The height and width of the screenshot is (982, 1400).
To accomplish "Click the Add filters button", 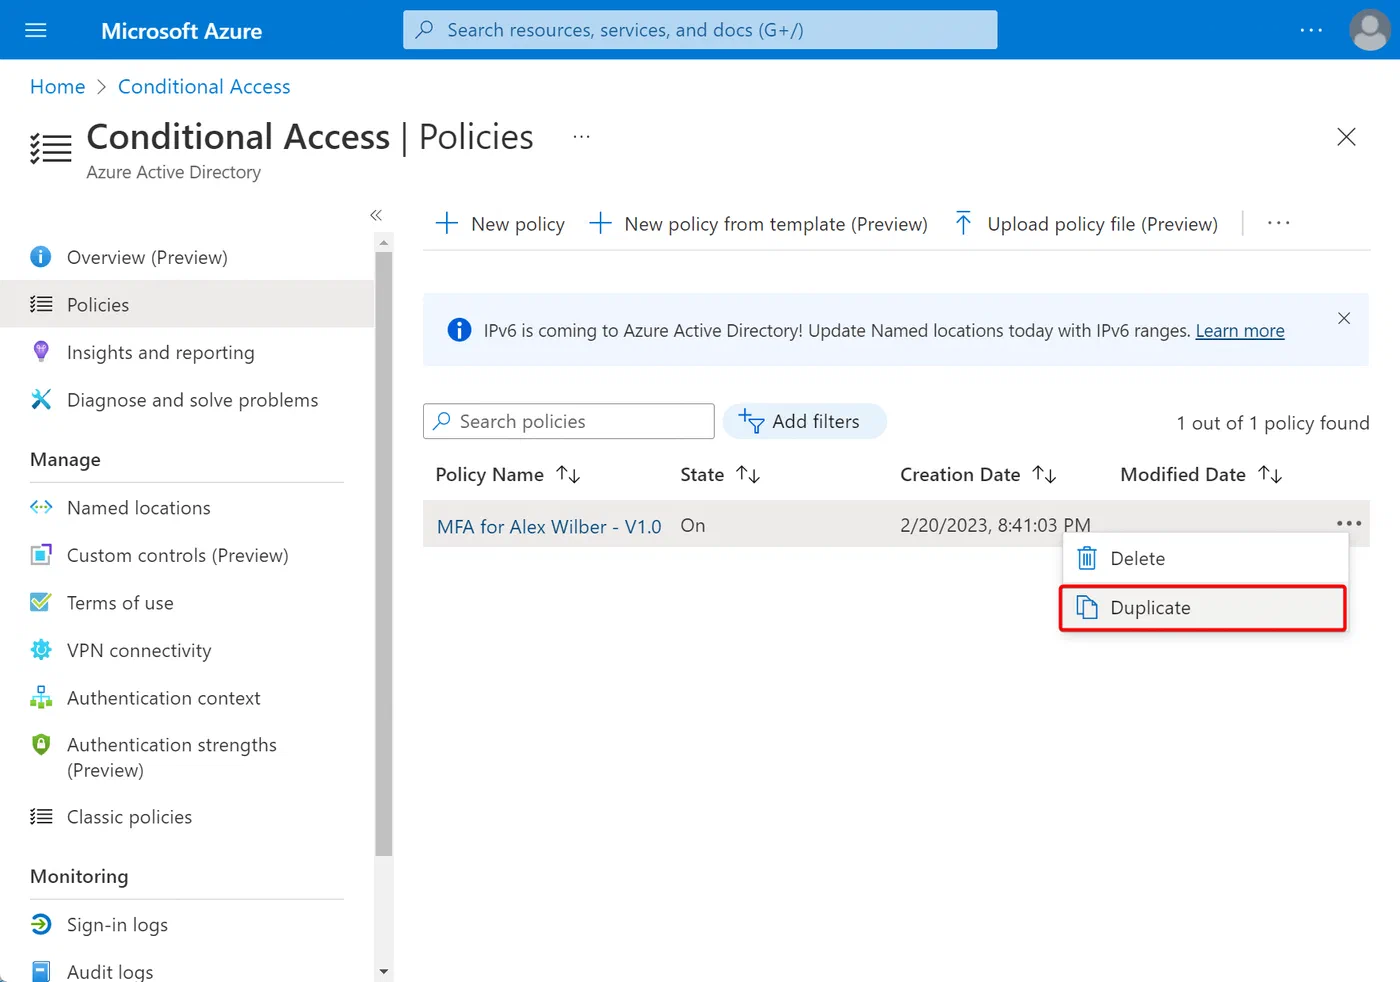I will click(804, 421).
